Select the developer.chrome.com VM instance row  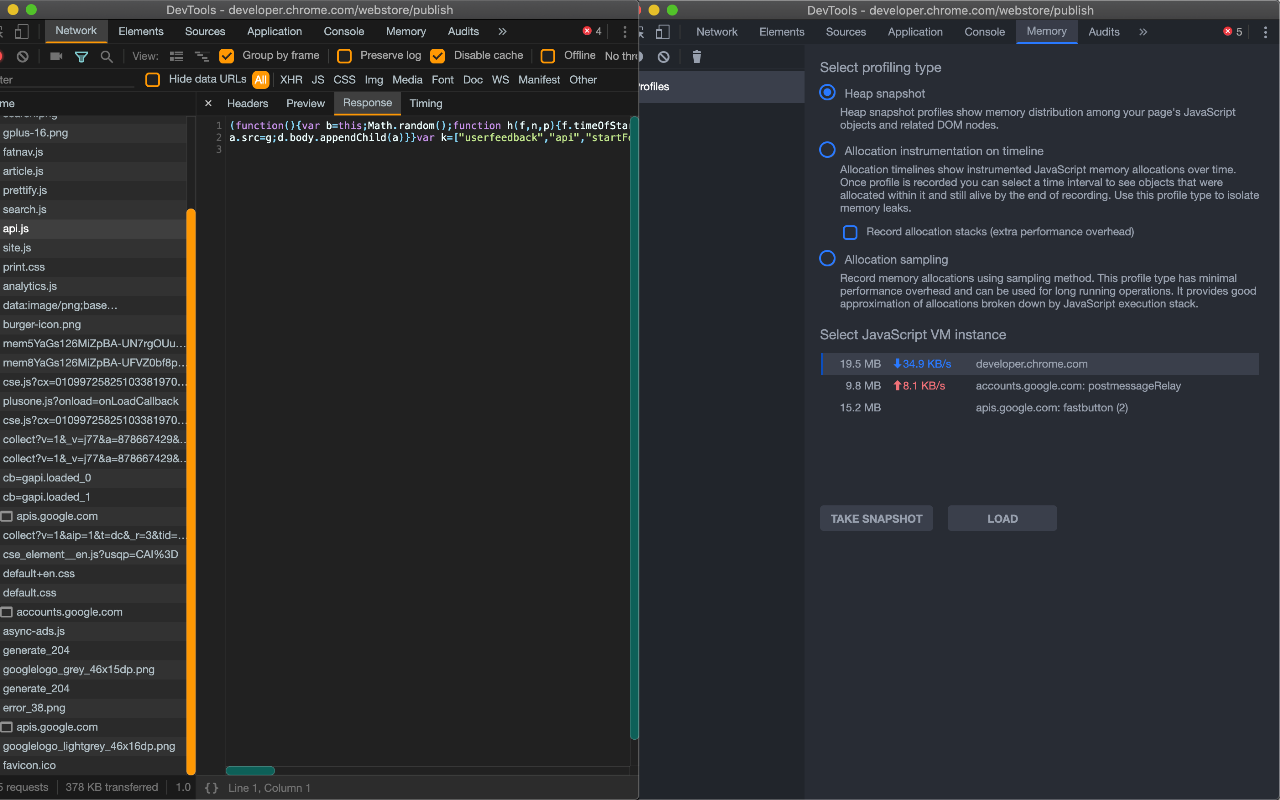tap(1040, 363)
